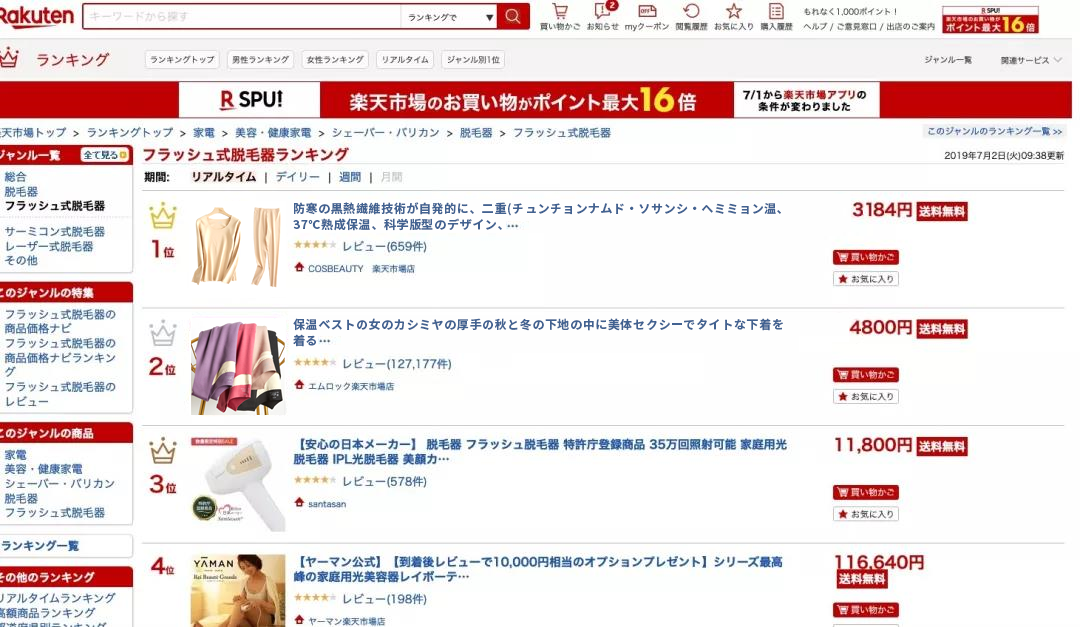Viewport: 1080px width, 627px height.
Task: Open このジャンルのランキング一覧 link
Action: point(995,131)
